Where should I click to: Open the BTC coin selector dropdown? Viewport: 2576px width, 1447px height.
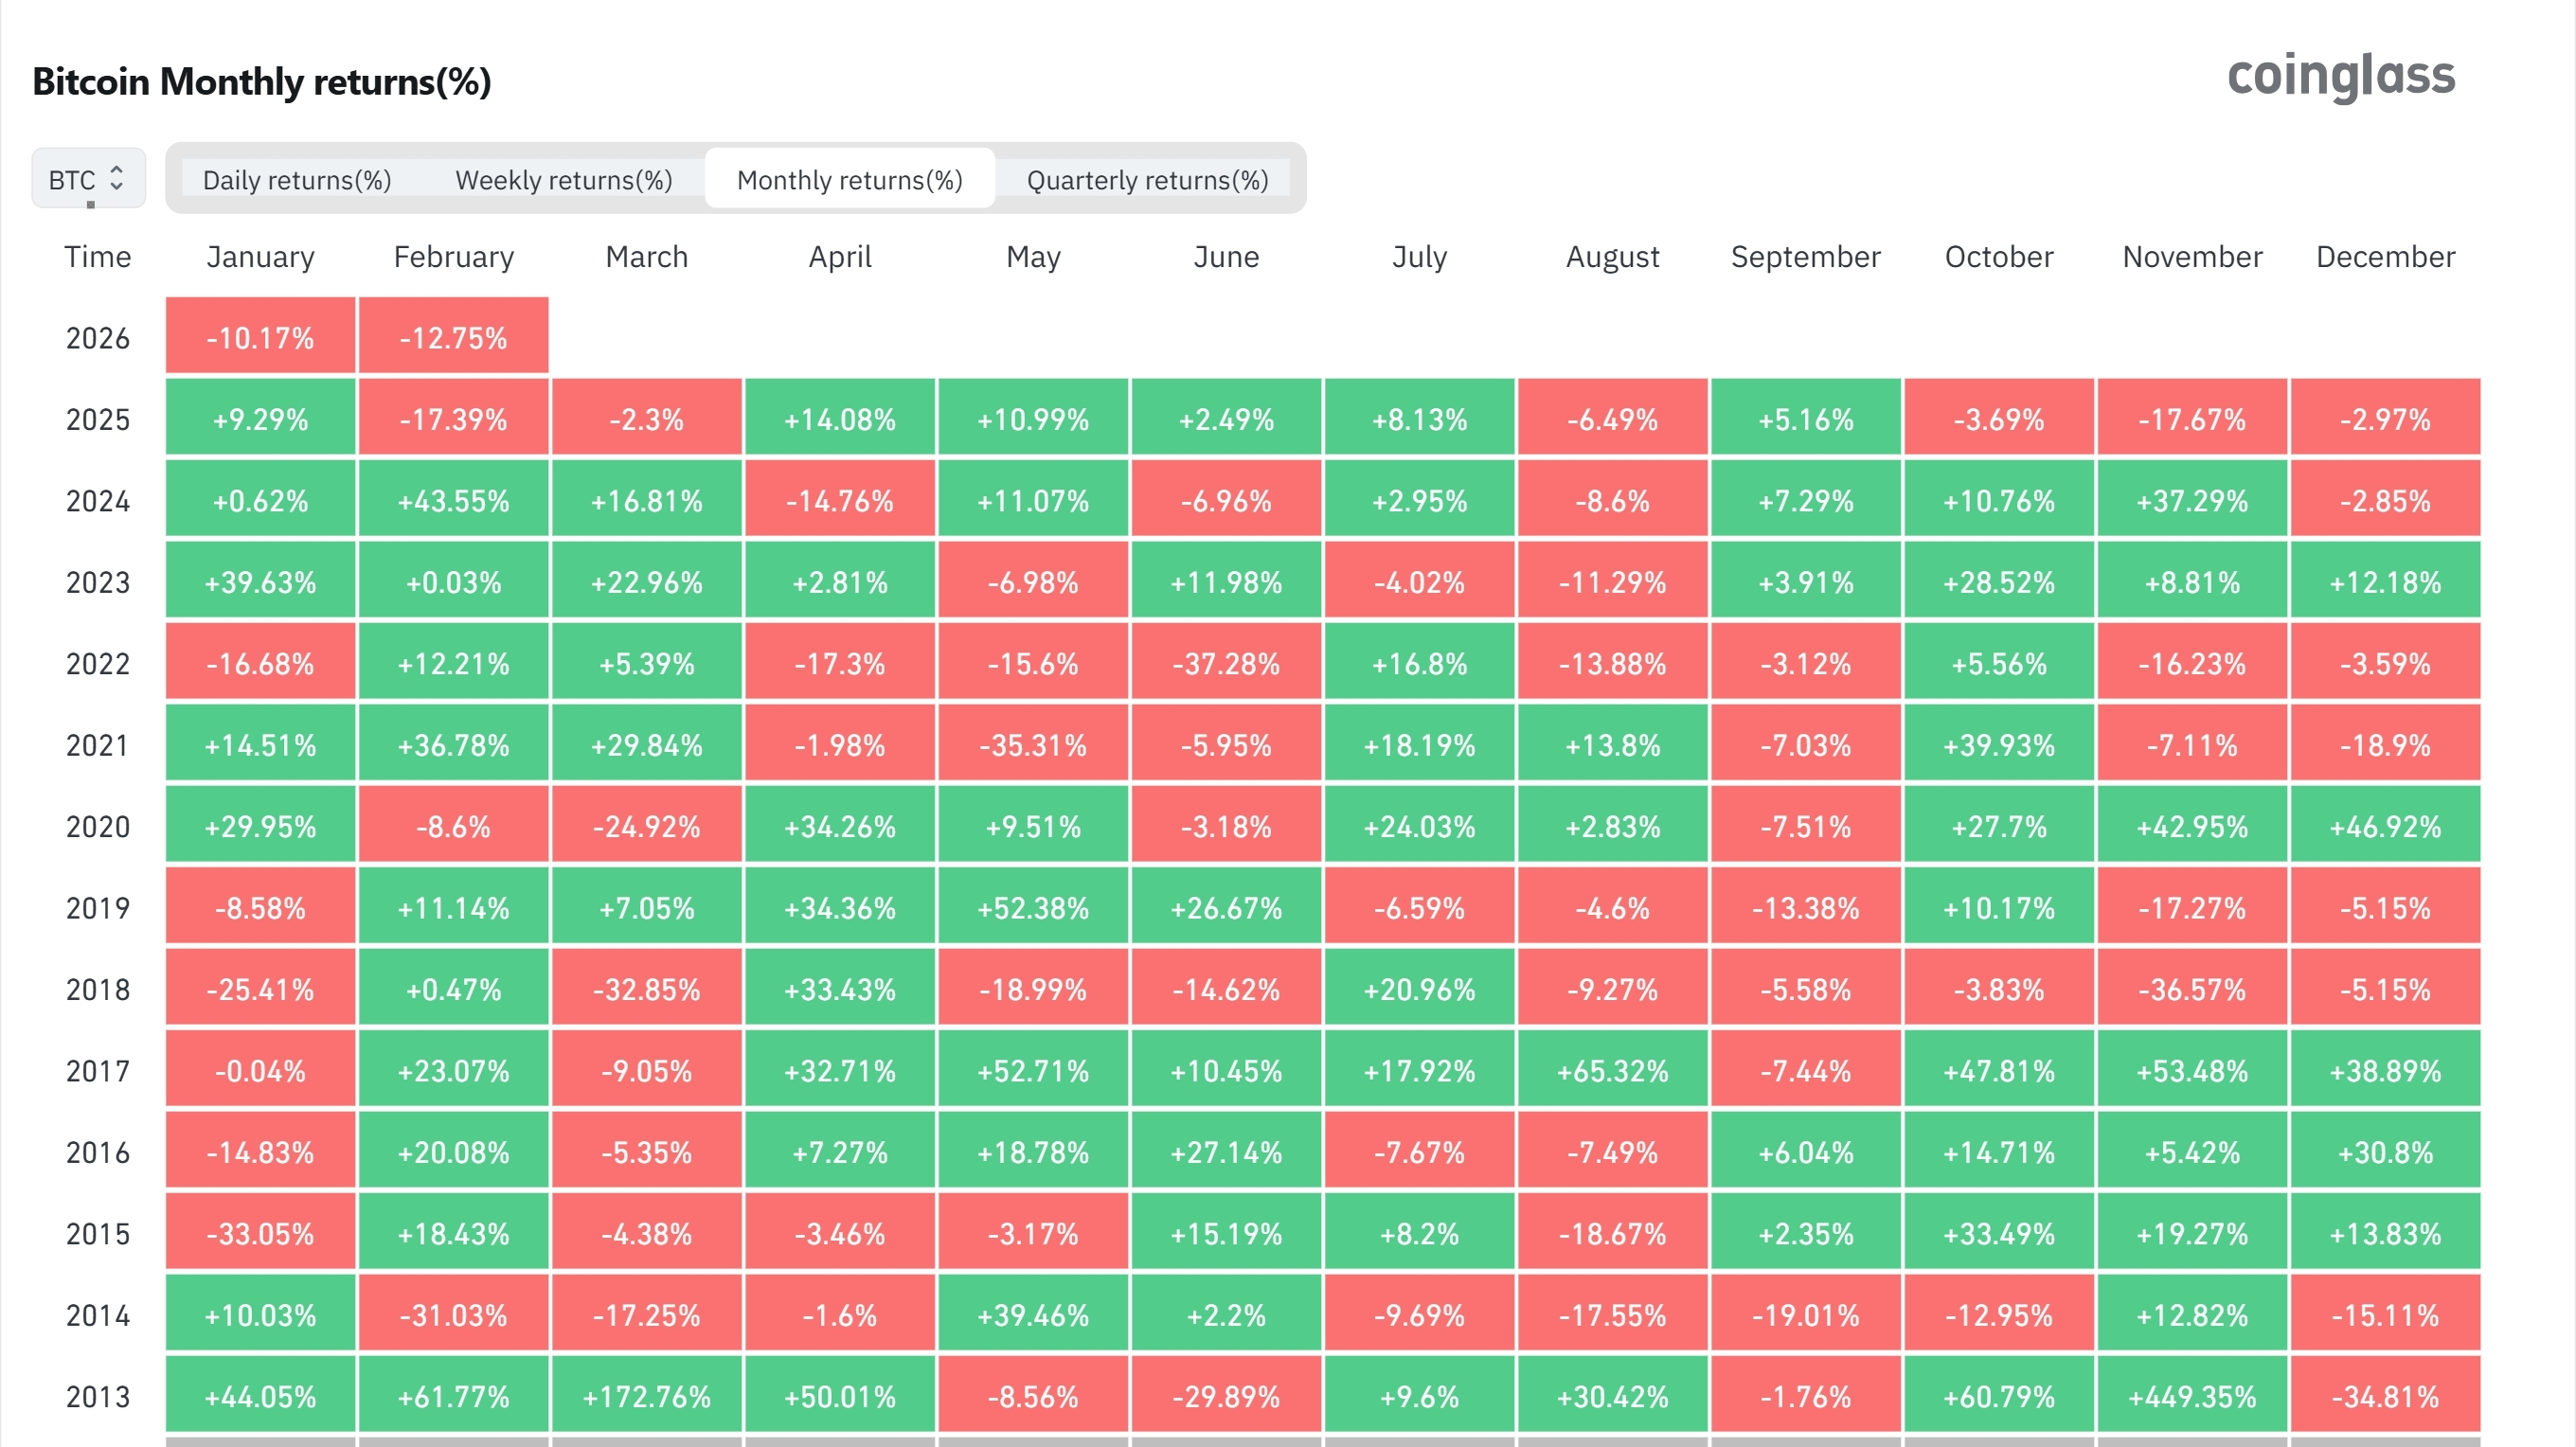(x=88, y=179)
